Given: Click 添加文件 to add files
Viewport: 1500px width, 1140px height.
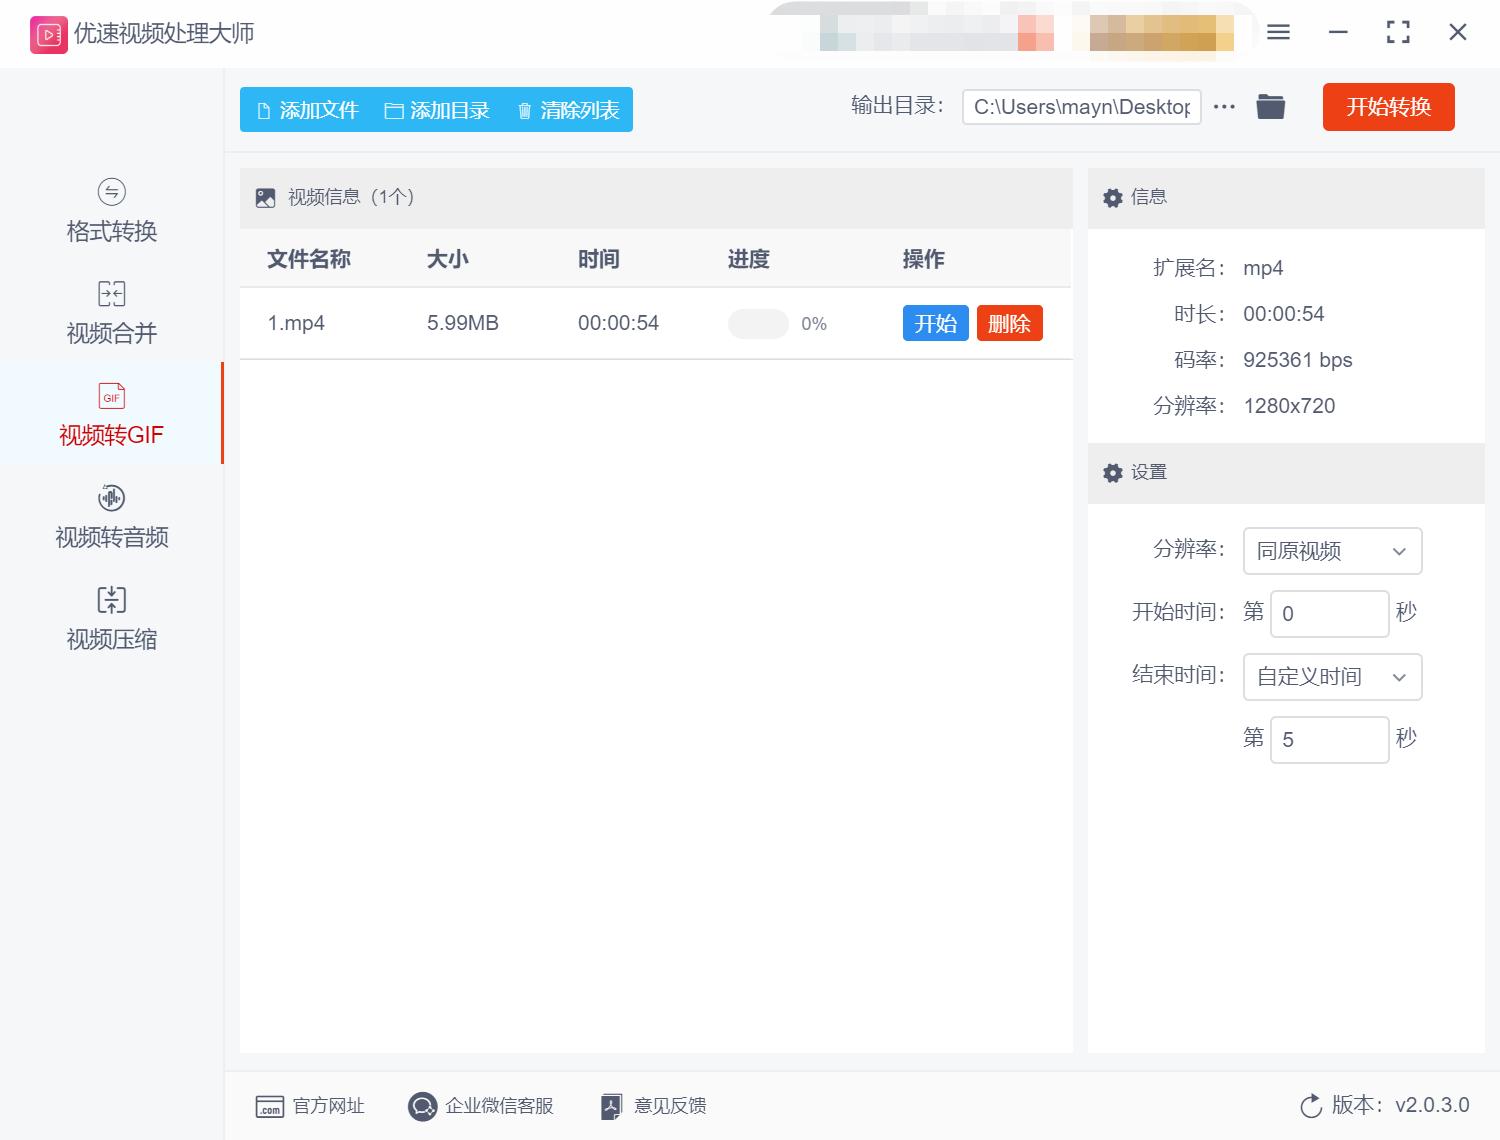Looking at the screenshot, I should [x=309, y=110].
